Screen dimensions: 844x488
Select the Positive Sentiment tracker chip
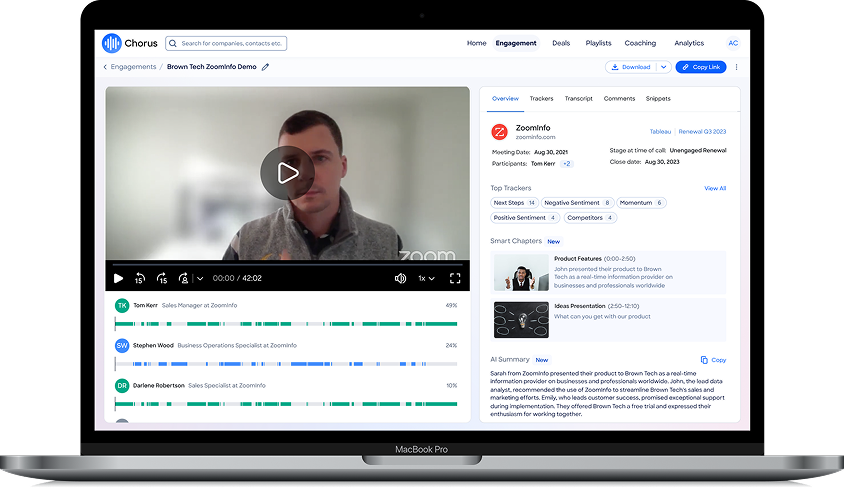click(x=525, y=218)
